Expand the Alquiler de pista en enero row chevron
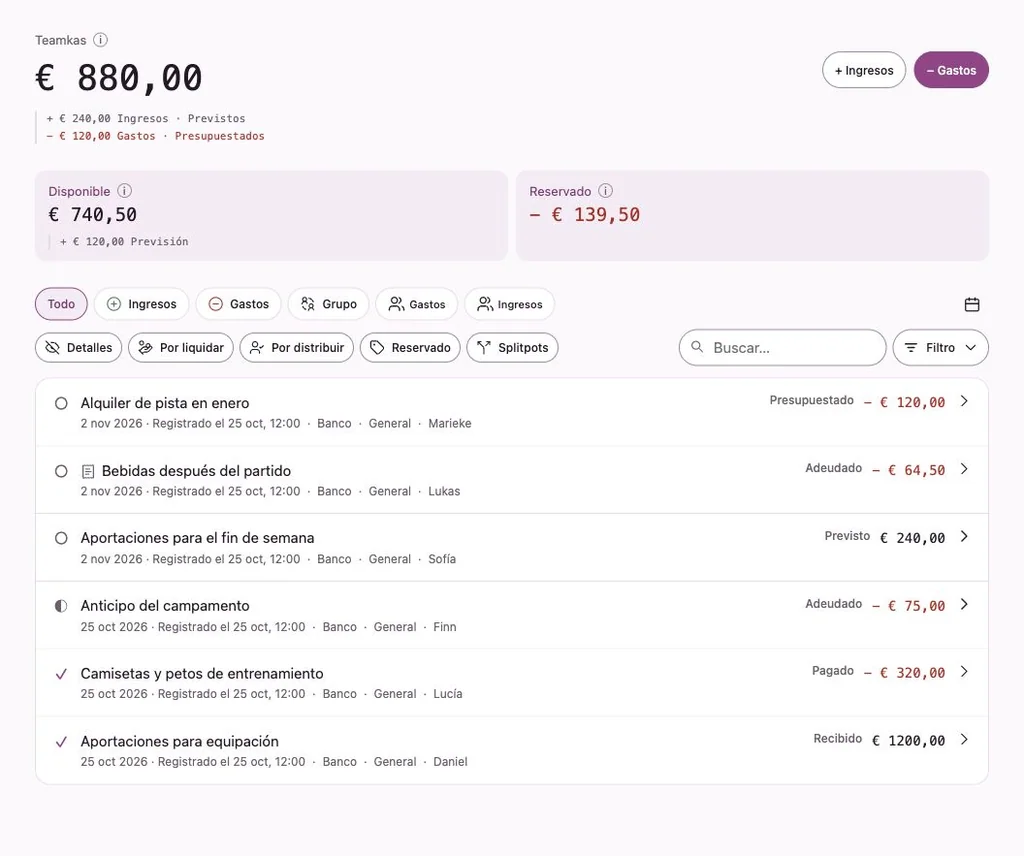The width and height of the screenshot is (1024, 856). tap(965, 401)
